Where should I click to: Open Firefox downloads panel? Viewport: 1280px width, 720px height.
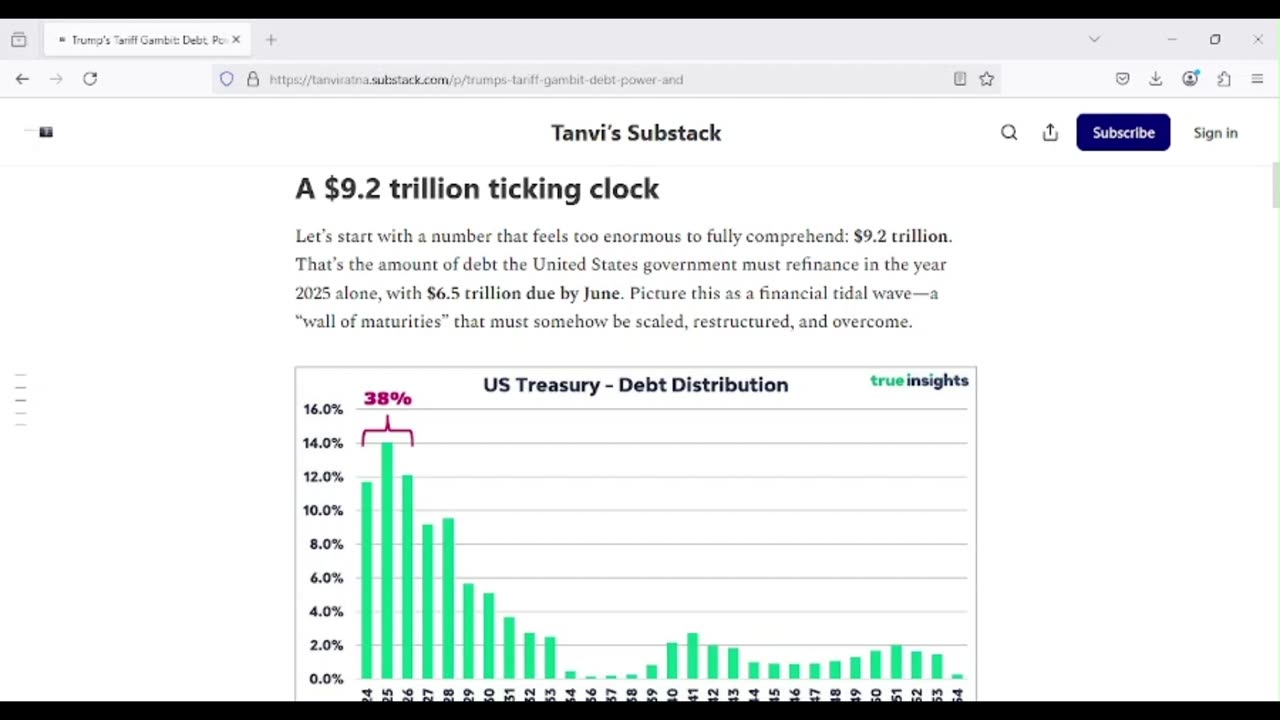(1156, 79)
